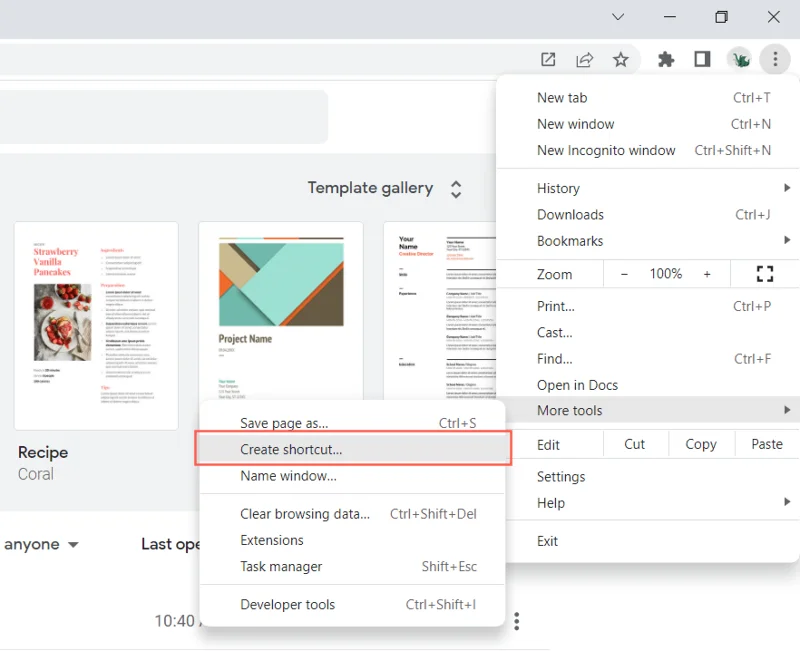The height and width of the screenshot is (651, 800).
Task: Select Open in Docs menu entry
Action: point(648,385)
